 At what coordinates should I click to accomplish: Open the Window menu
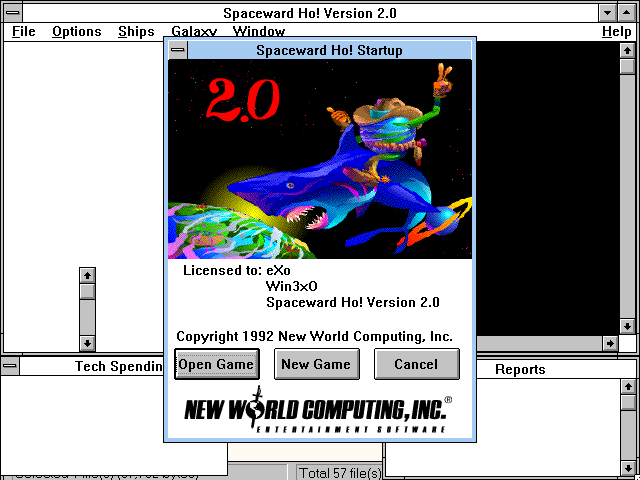coord(258,32)
